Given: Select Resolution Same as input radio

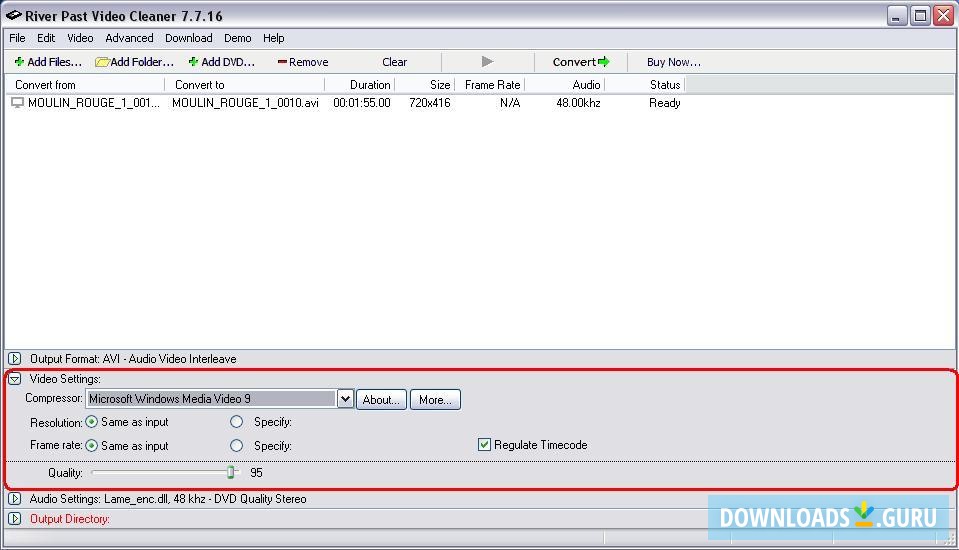Looking at the screenshot, I should tap(92, 422).
